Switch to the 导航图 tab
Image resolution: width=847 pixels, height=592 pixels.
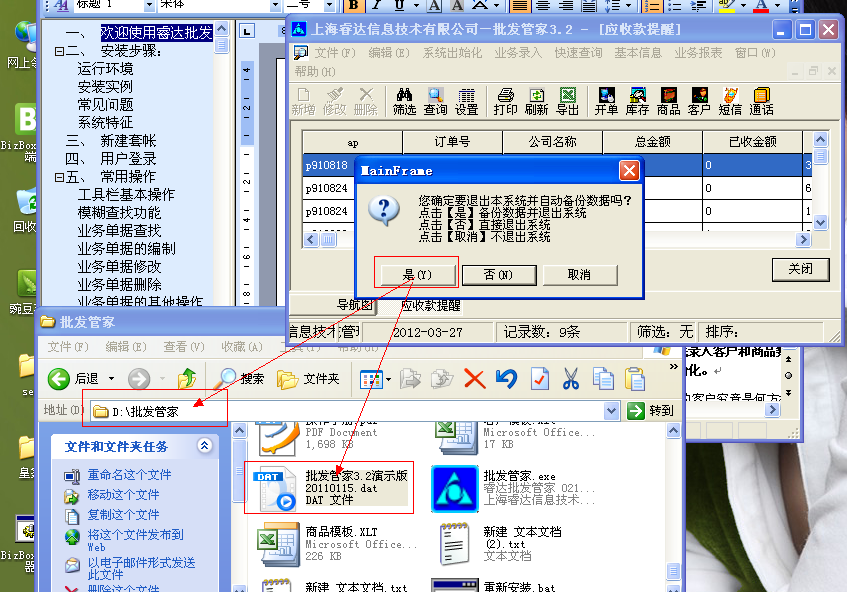pyautogui.click(x=354, y=305)
